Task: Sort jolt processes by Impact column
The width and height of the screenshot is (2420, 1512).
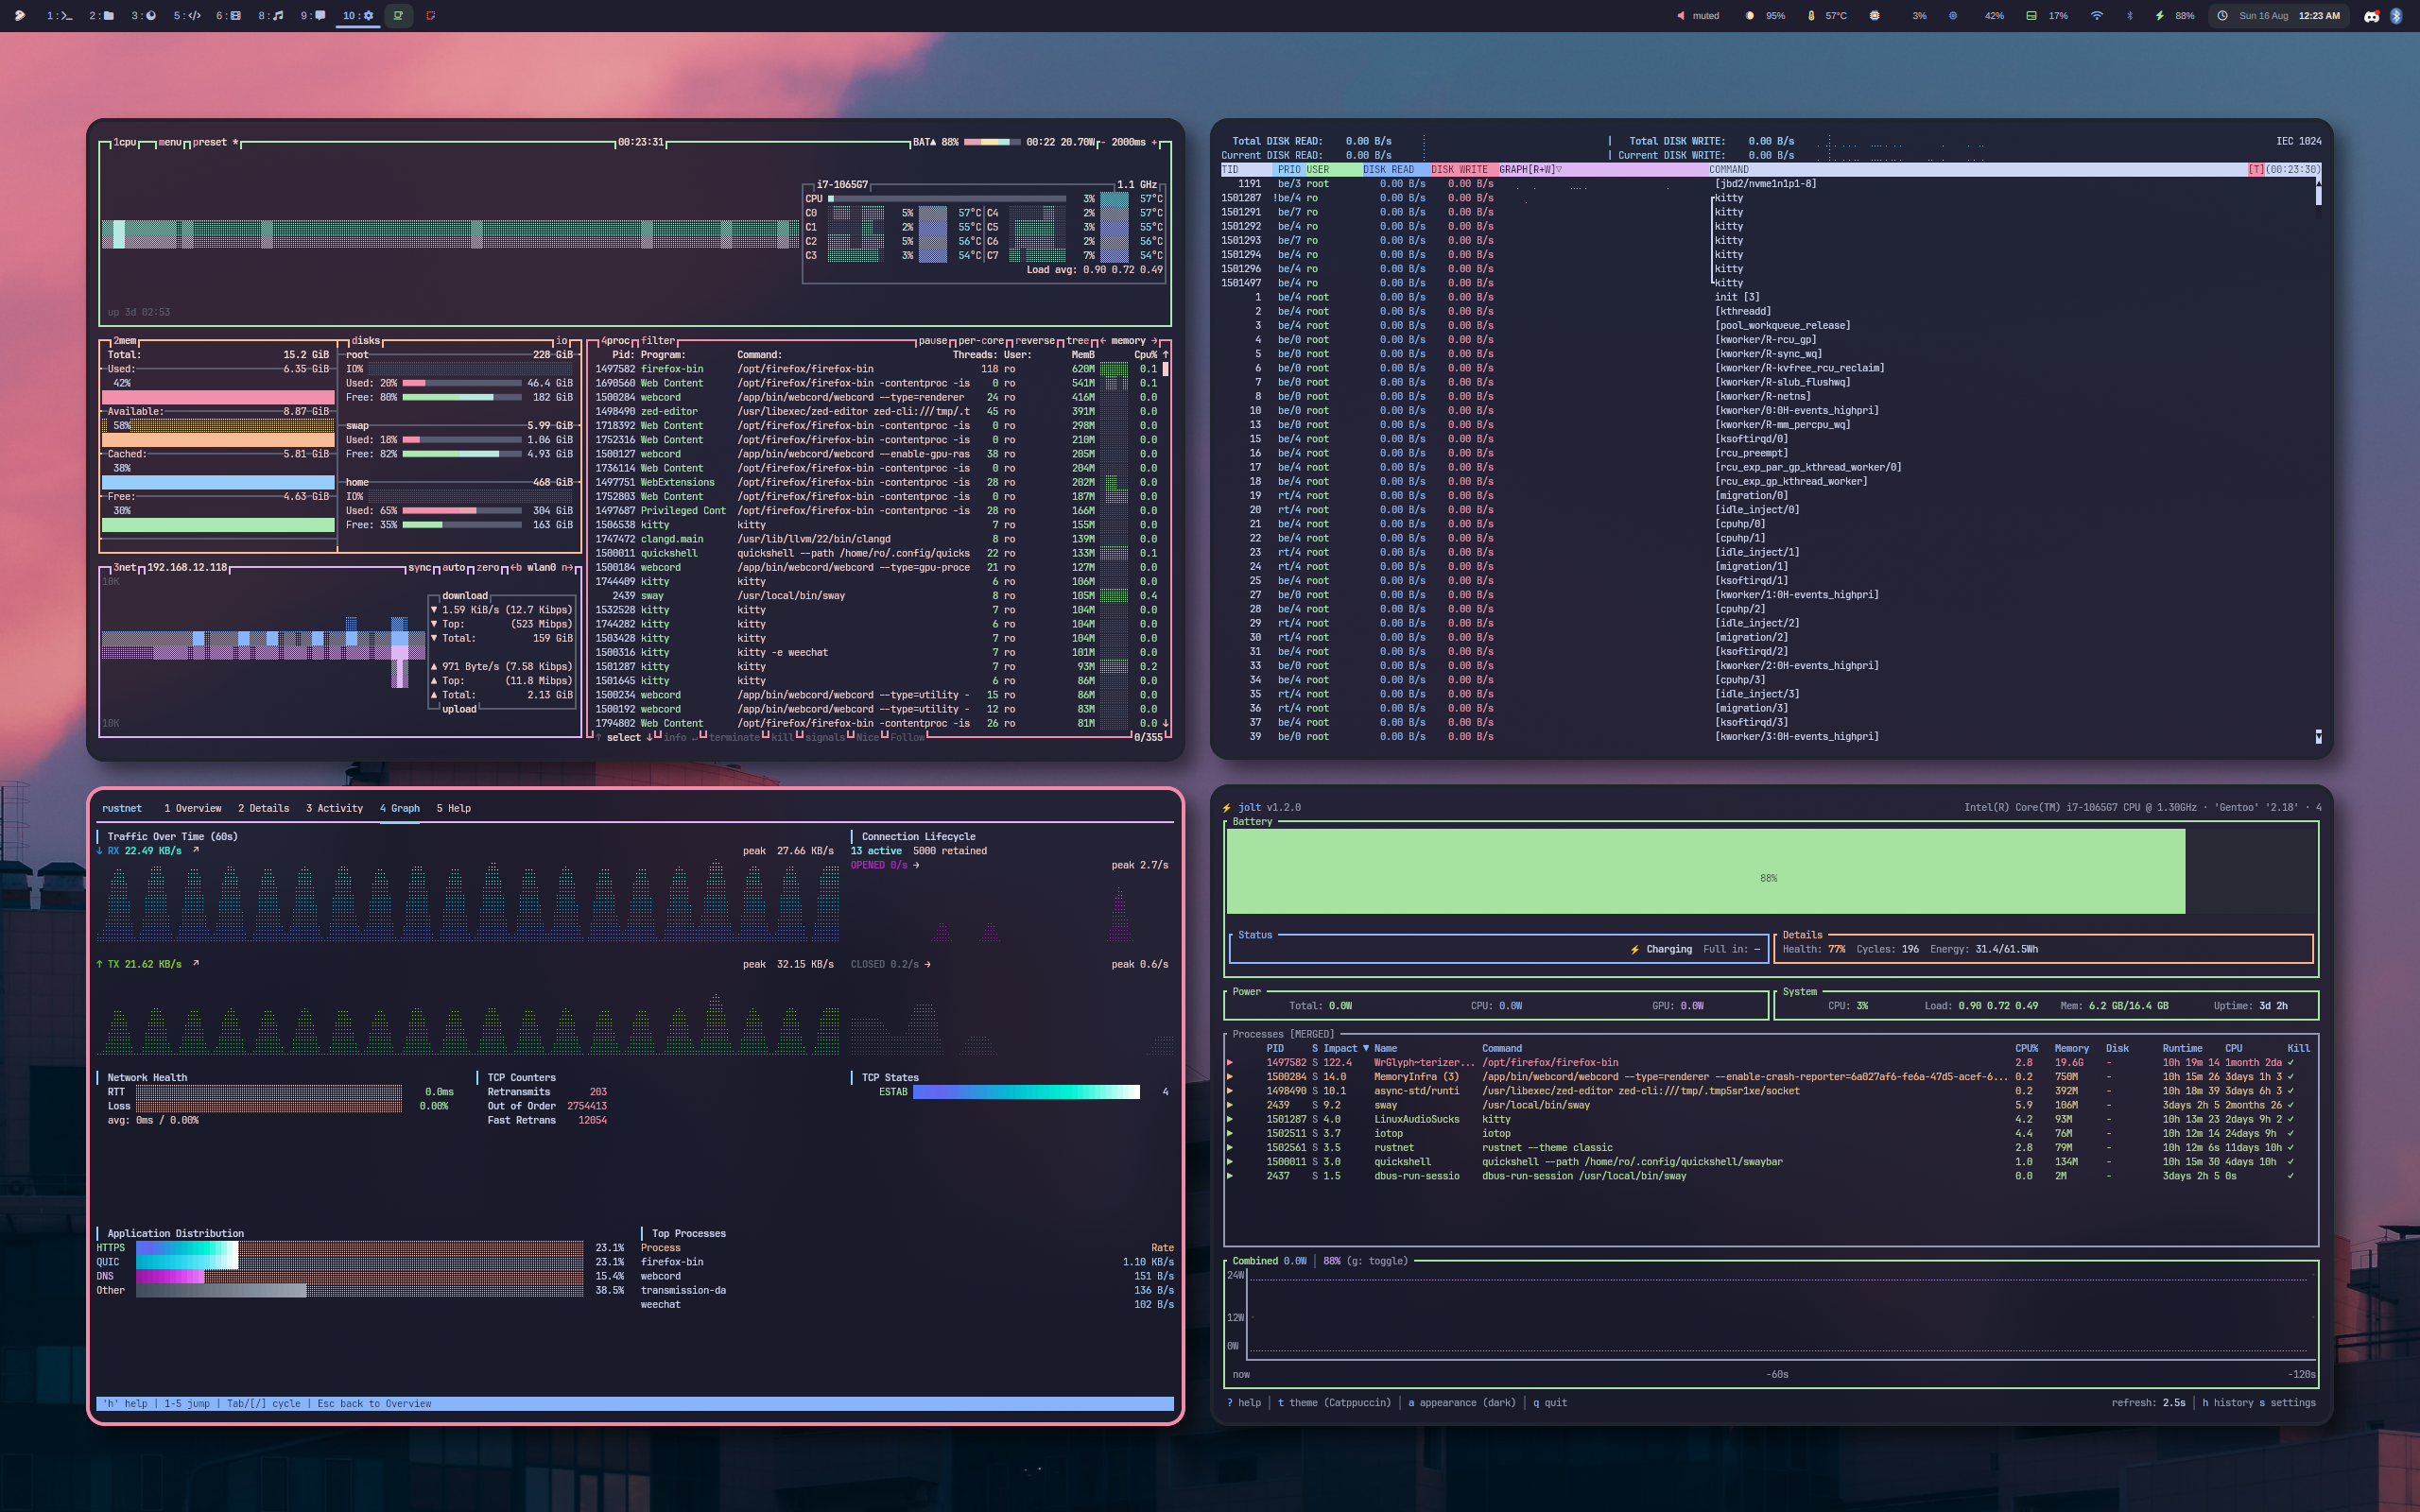Action: click(1346, 1049)
